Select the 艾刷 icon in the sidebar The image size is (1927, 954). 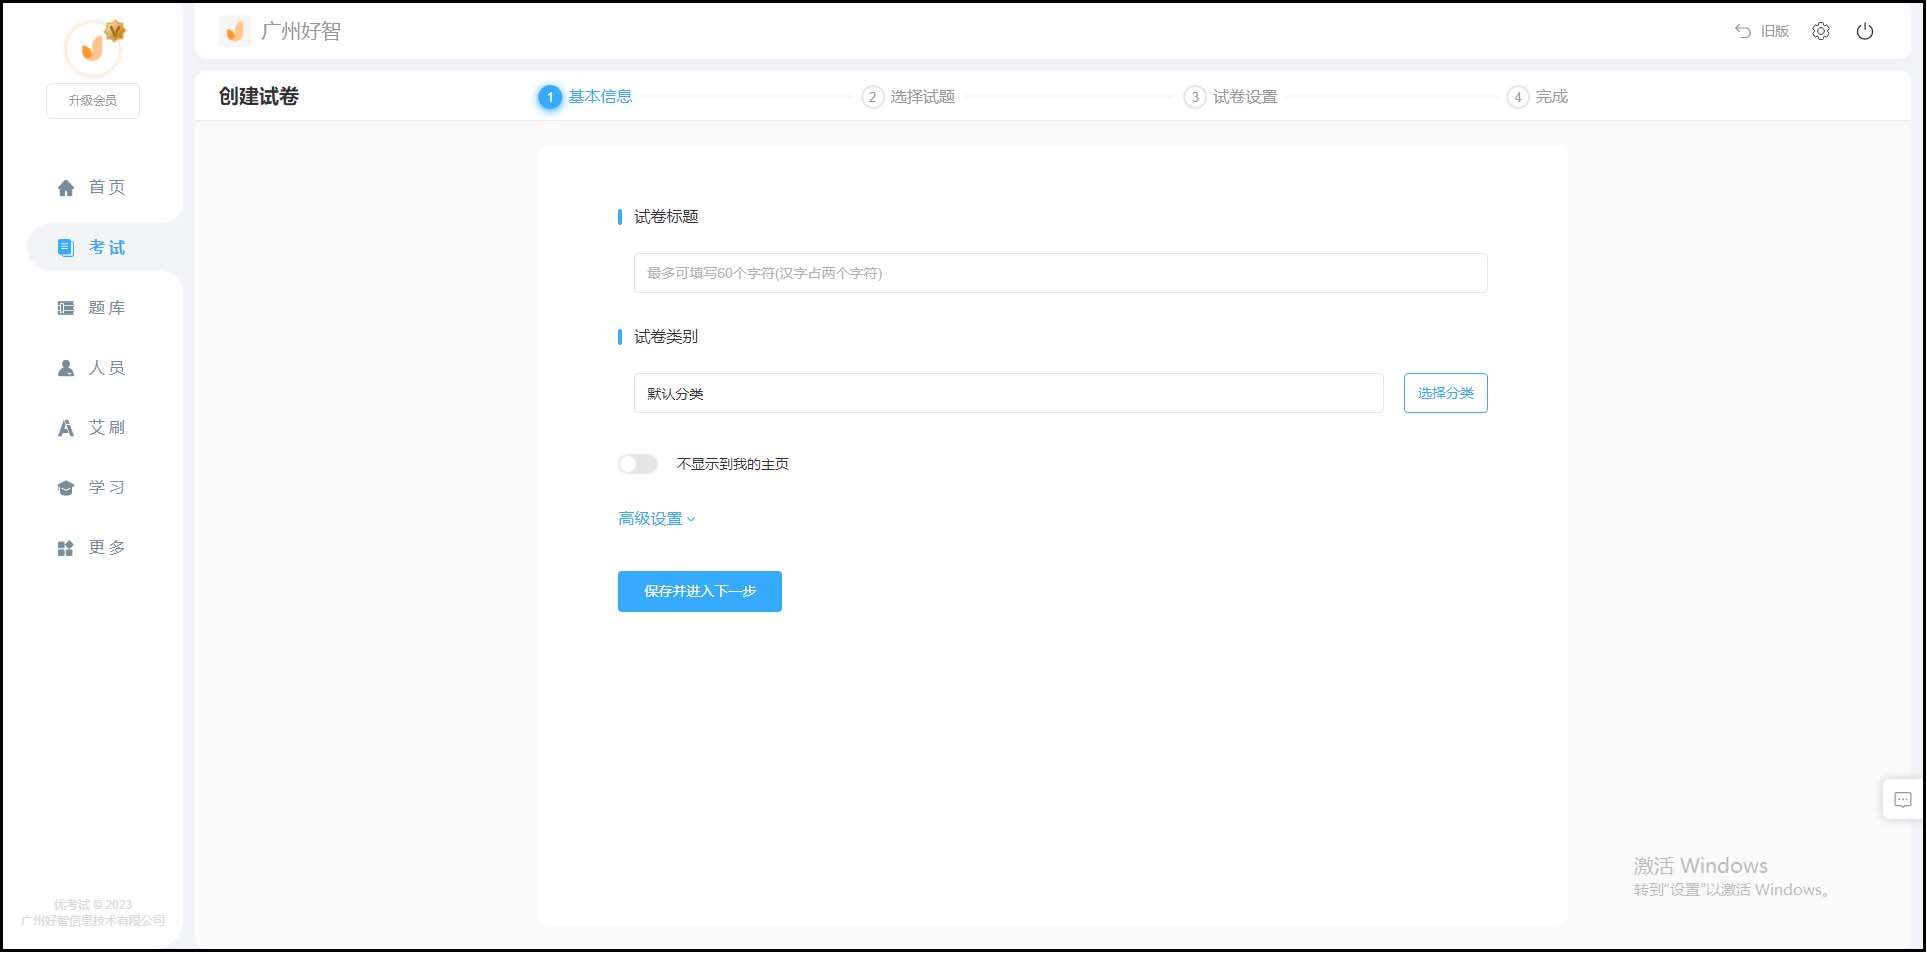coord(65,427)
